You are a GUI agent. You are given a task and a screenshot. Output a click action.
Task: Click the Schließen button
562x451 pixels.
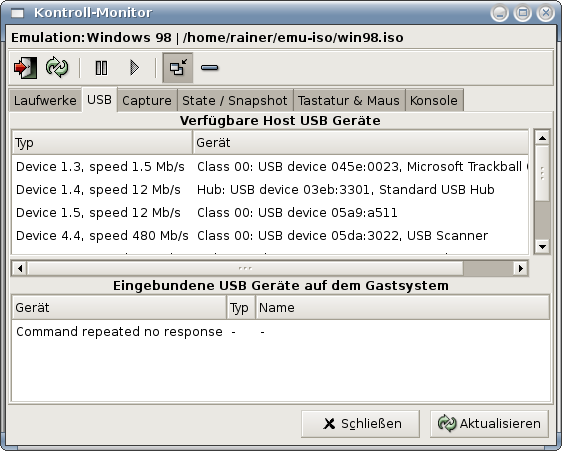[x=360, y=424]
